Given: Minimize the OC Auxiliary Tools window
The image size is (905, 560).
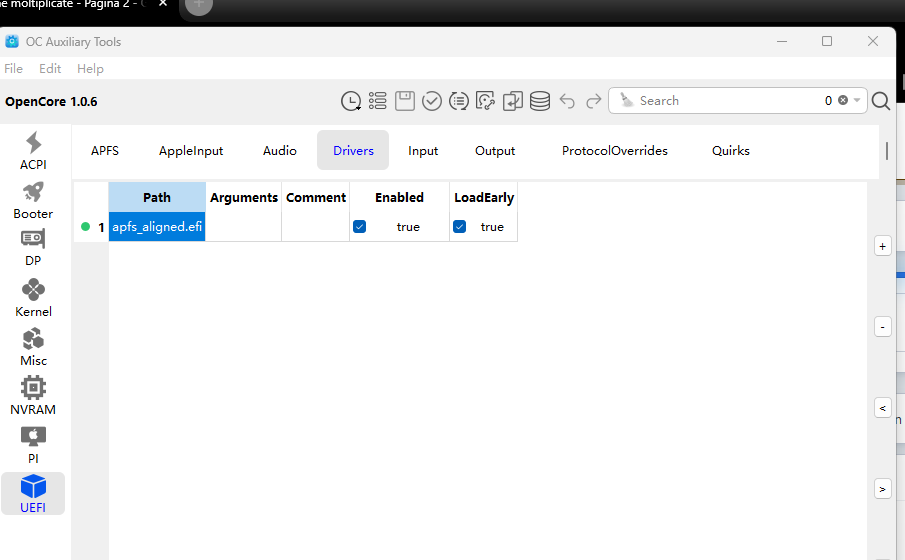Looking at the screenshot, I should [782, 42].
